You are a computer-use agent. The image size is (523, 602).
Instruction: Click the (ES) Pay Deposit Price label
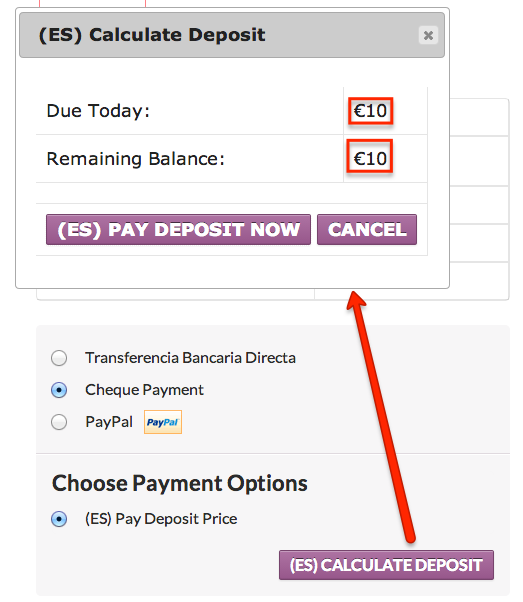click(x=161, y=519)
